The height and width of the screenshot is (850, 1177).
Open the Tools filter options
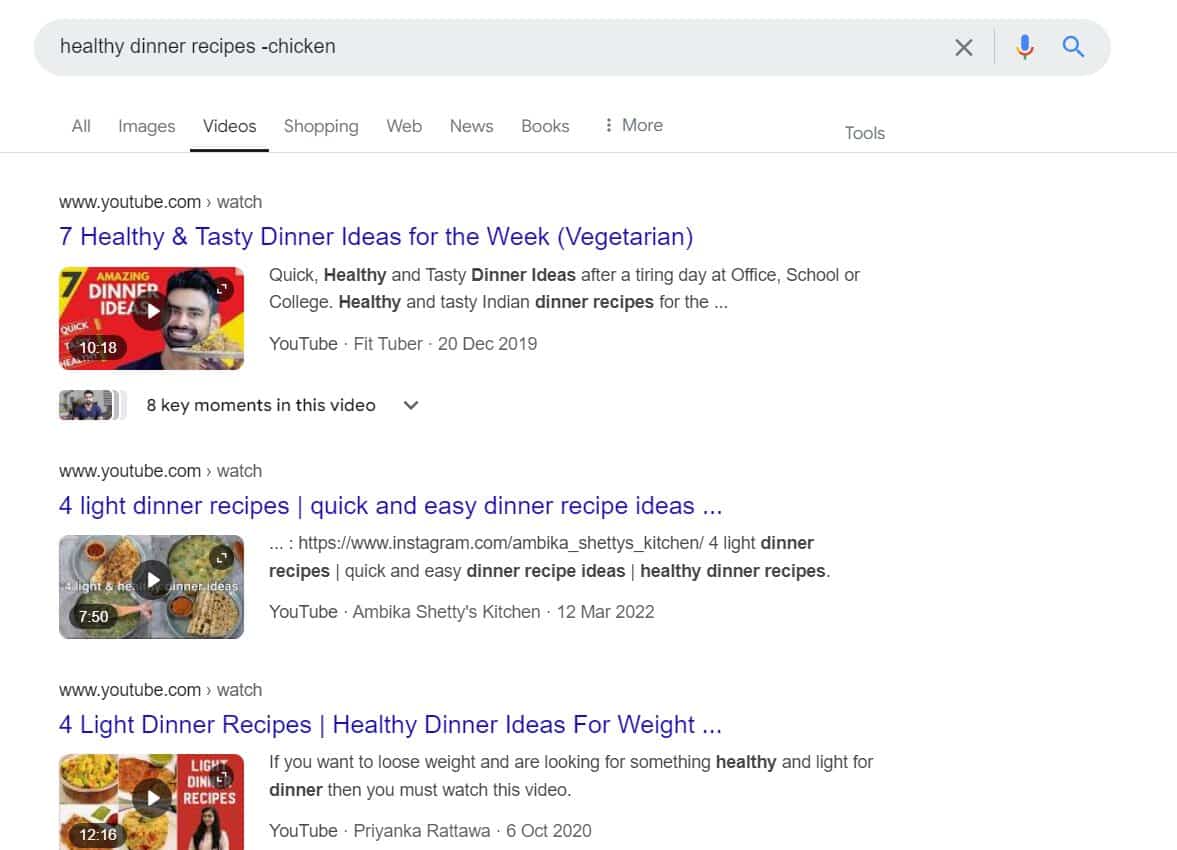tap(864, 133)
